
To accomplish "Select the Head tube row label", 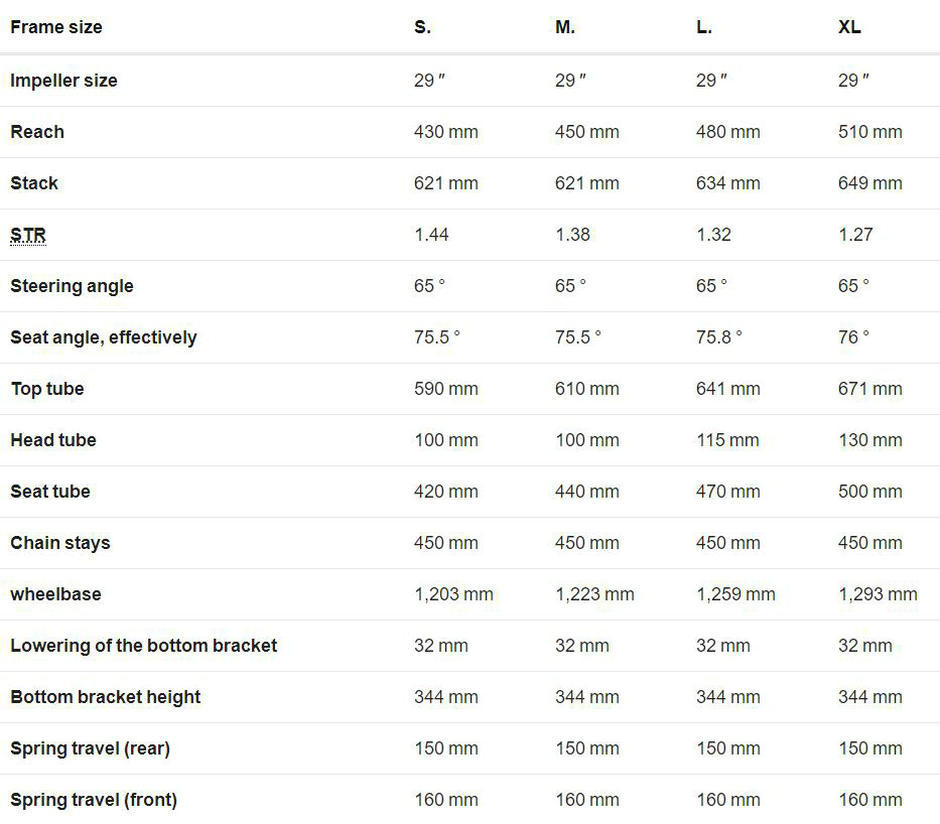I will (x=53, y=440).
